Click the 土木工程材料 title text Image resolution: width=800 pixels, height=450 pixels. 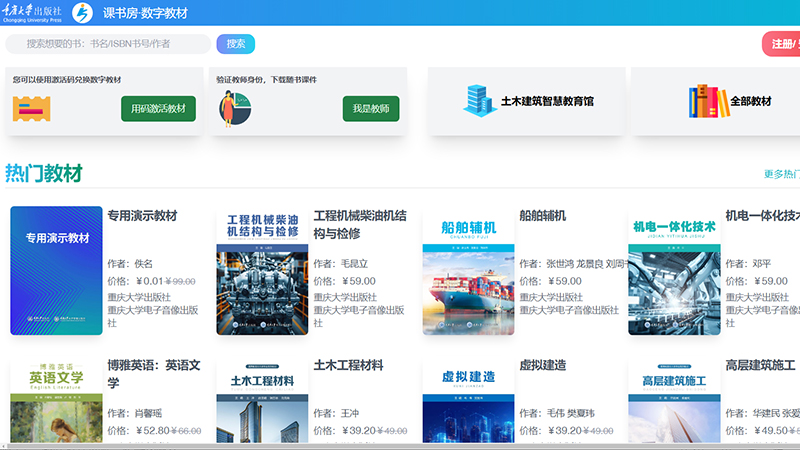[348, 365]
